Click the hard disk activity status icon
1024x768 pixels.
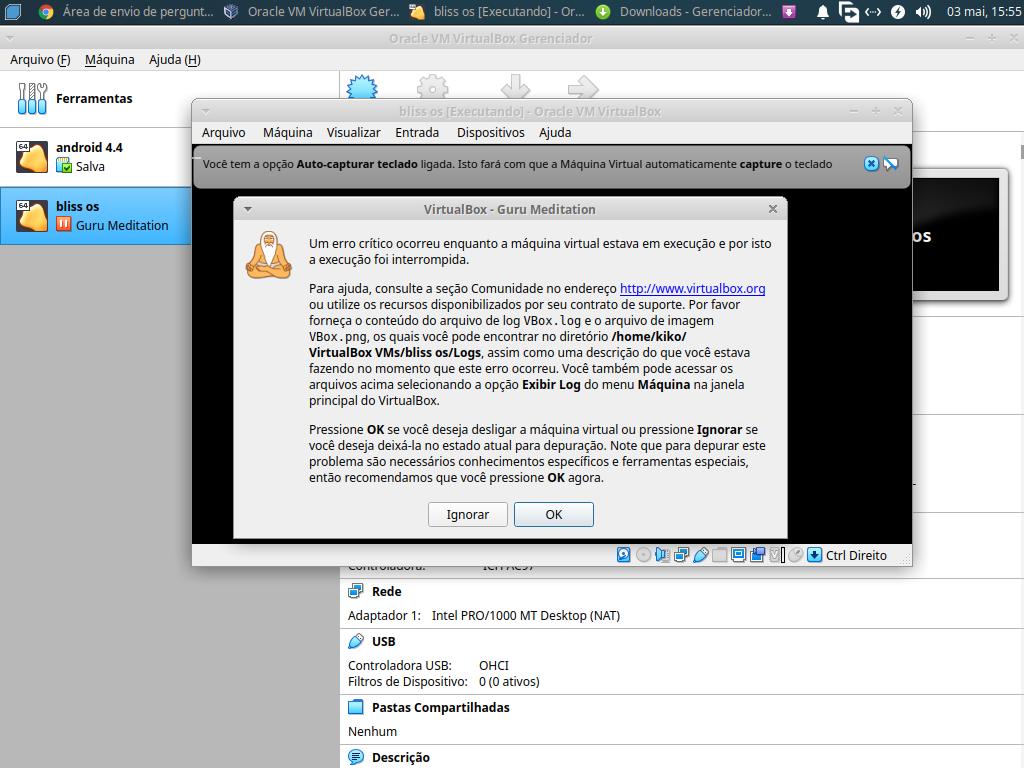[624, 555]
